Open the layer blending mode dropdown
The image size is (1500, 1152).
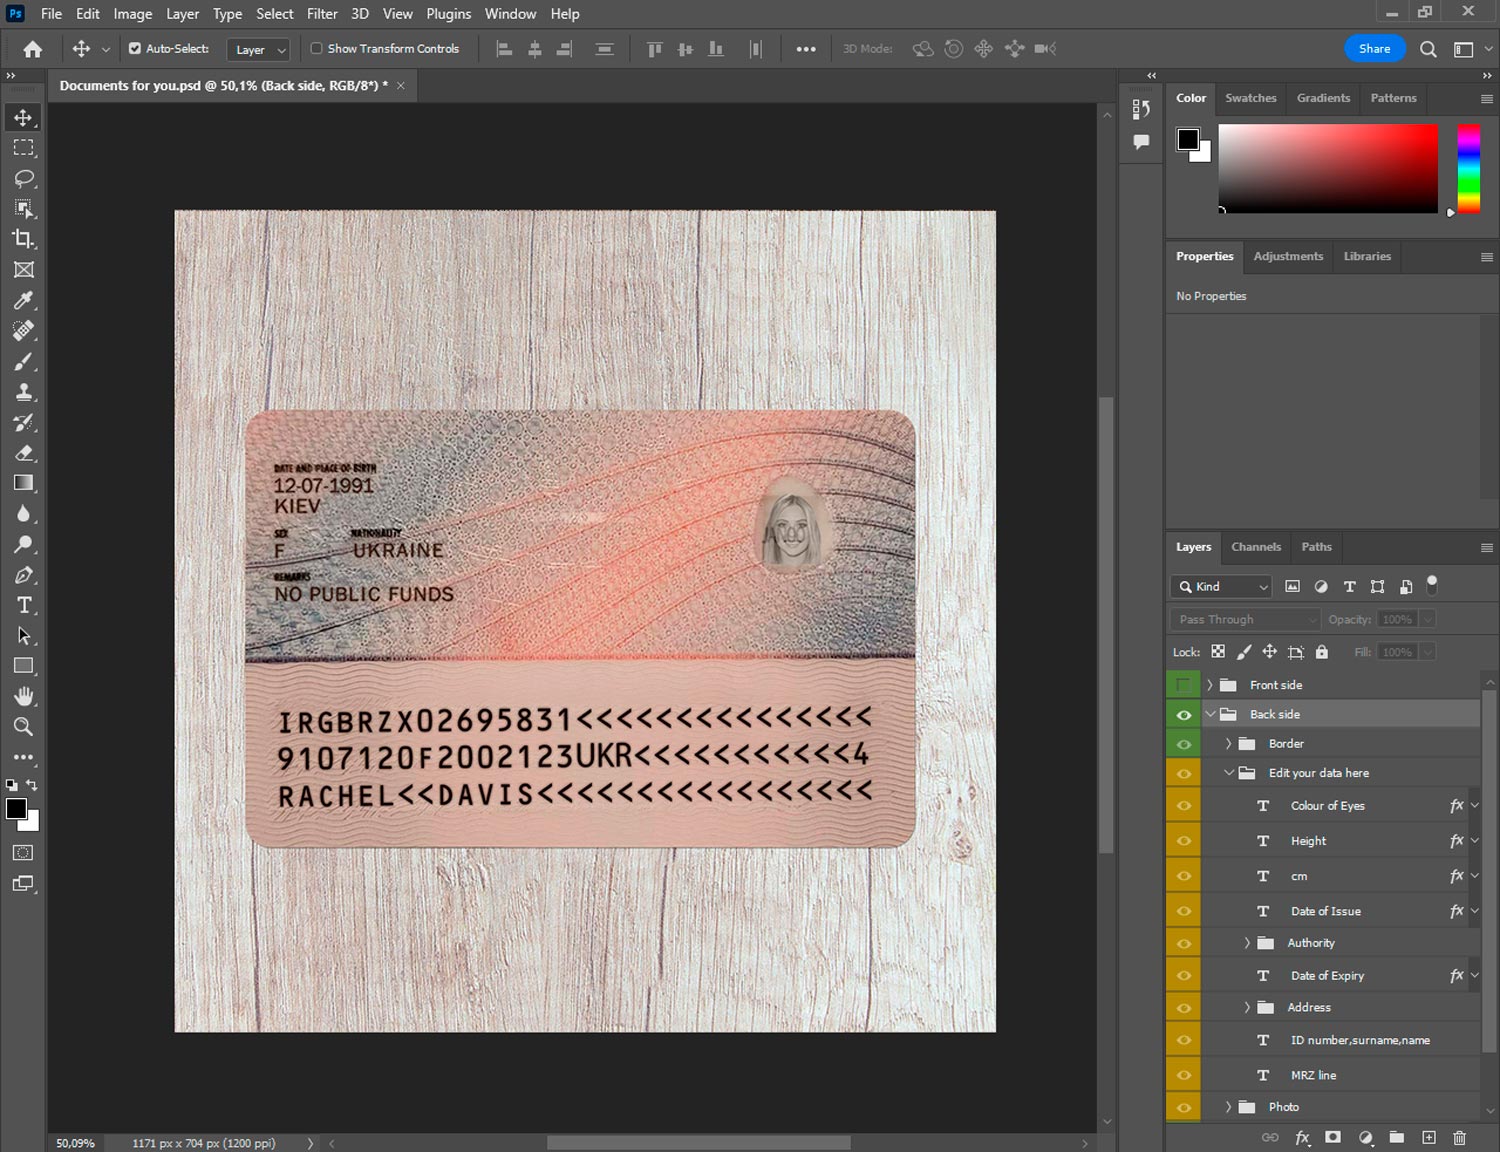click(1243, 618)
